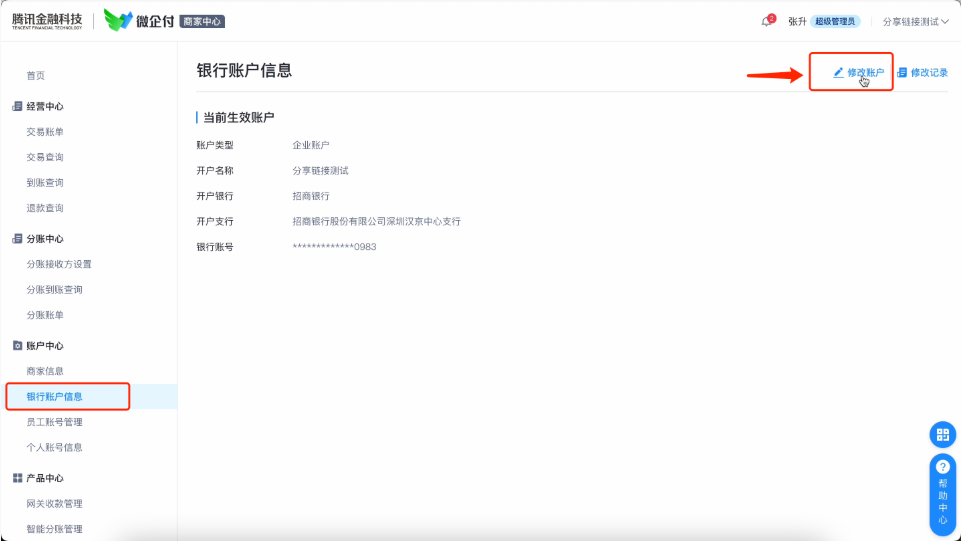Image resolution: width=961 pixels, height=541 pixels.
Task: Open 分账接收方设置 in sidebar
Action: coord(59,264)
